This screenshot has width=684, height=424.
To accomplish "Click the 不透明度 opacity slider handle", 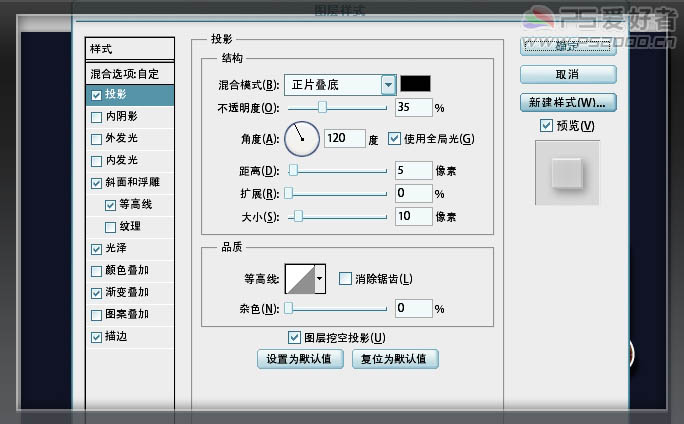I will 322,107.
